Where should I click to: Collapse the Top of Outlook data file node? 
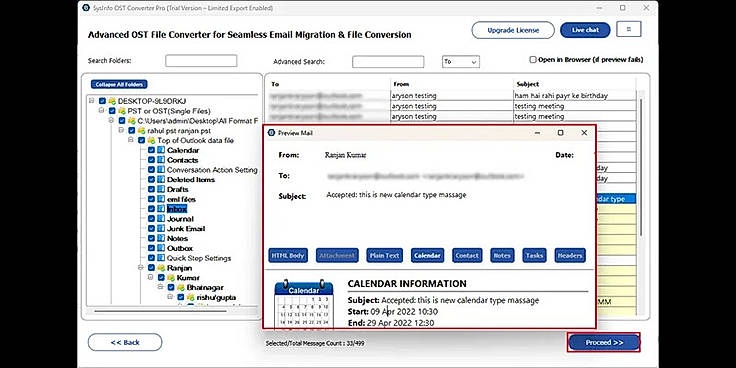click(131, 140)
